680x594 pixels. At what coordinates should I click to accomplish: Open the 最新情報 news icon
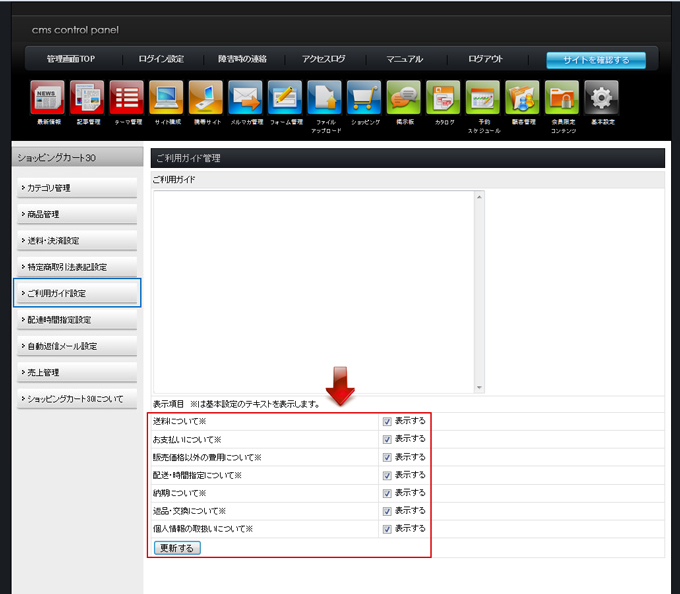(47, 98)
